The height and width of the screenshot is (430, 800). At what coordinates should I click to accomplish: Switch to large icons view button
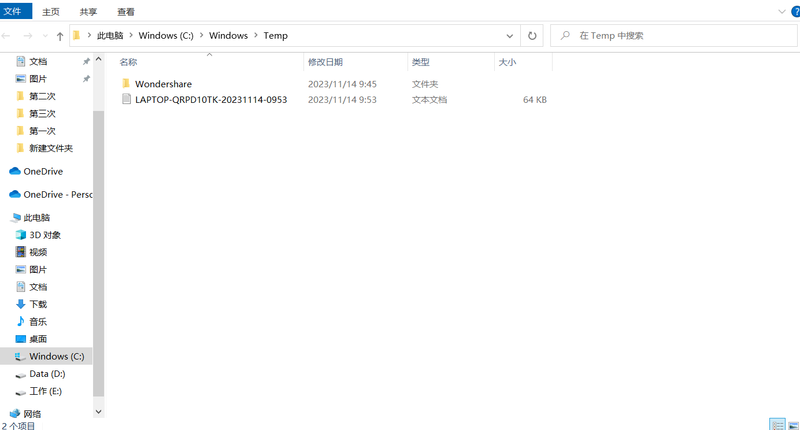791,424
